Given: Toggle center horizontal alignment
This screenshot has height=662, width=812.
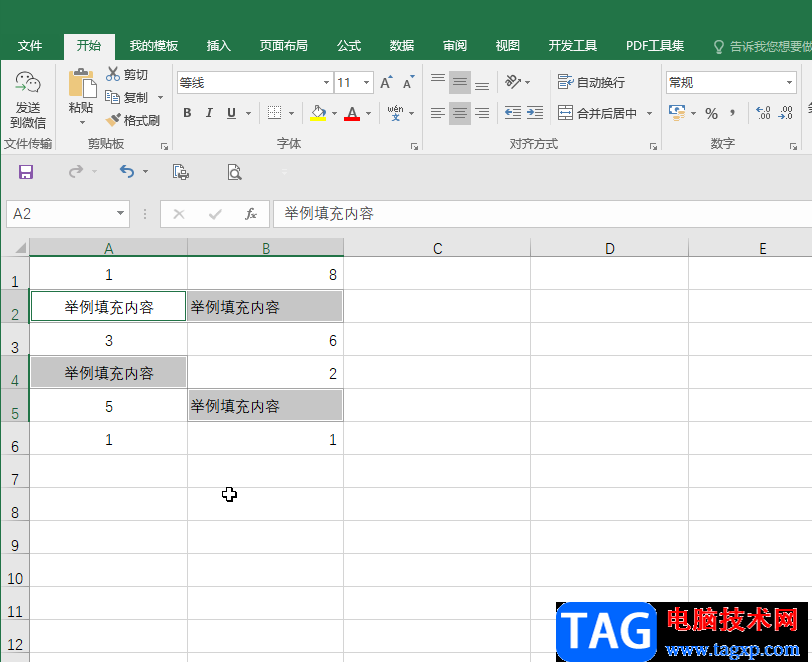Looking at the screenshot, I should point(460,112).
